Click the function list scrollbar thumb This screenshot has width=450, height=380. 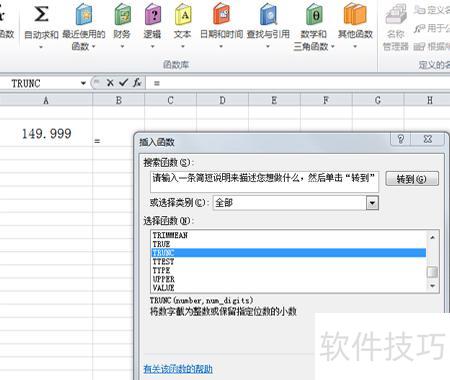[x=432, y=272]
